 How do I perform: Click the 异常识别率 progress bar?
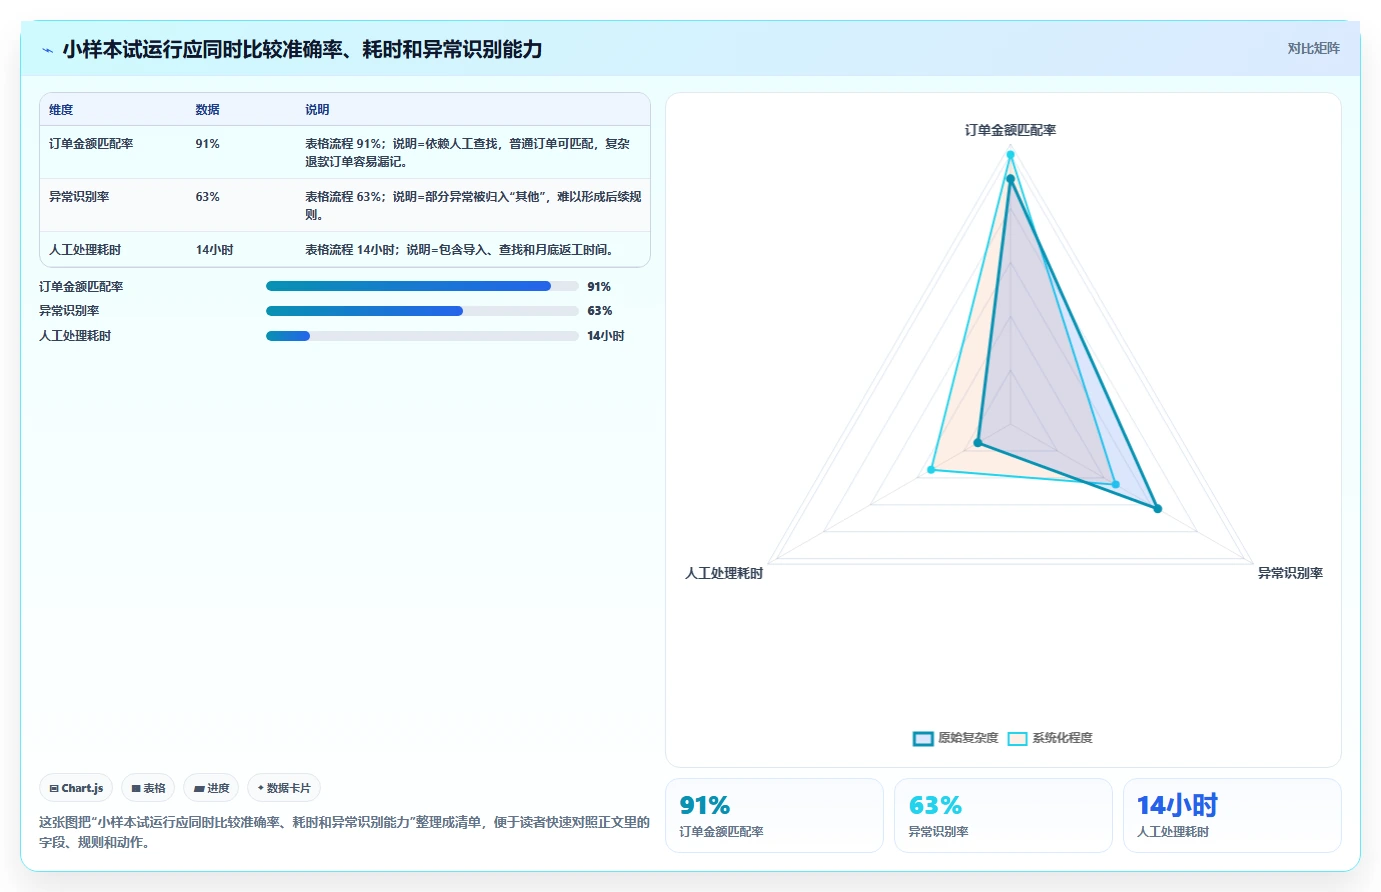[422, 311]
